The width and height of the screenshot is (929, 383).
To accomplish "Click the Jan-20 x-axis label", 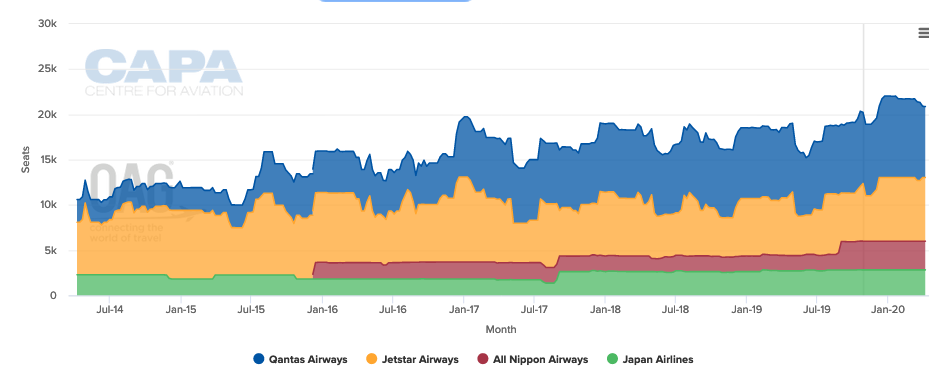I will 887,309.
